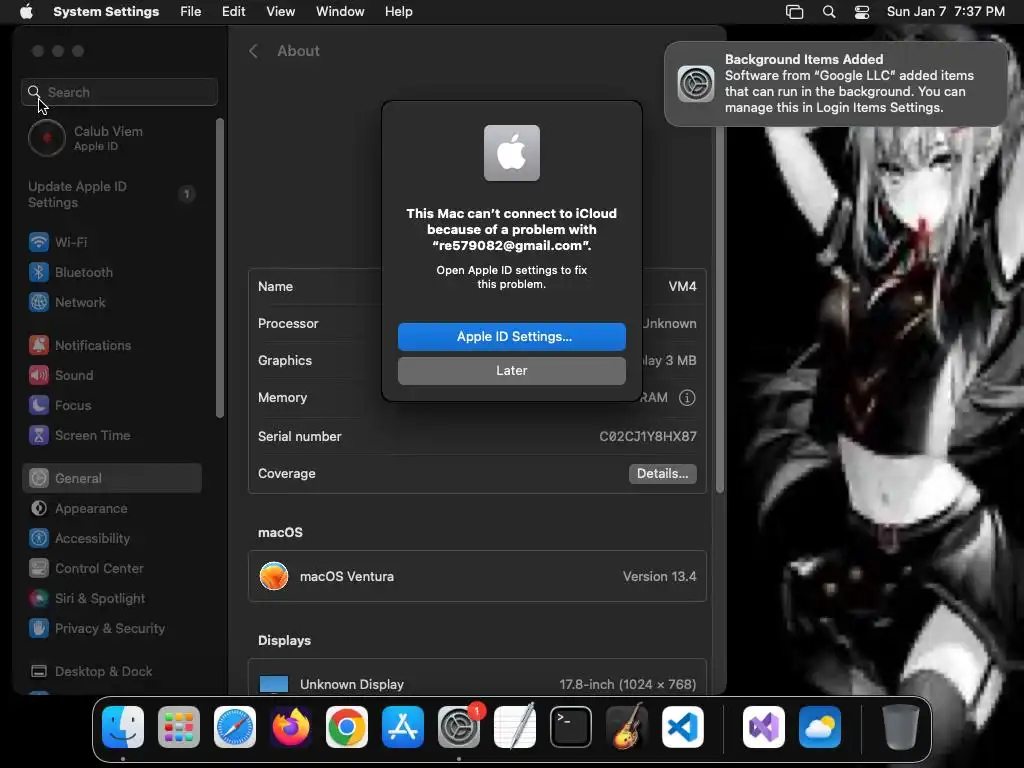This screenshot has width=1024, height=768.
Task: Open Accessibility settings in sidebar
Action: tap(112, 538)
